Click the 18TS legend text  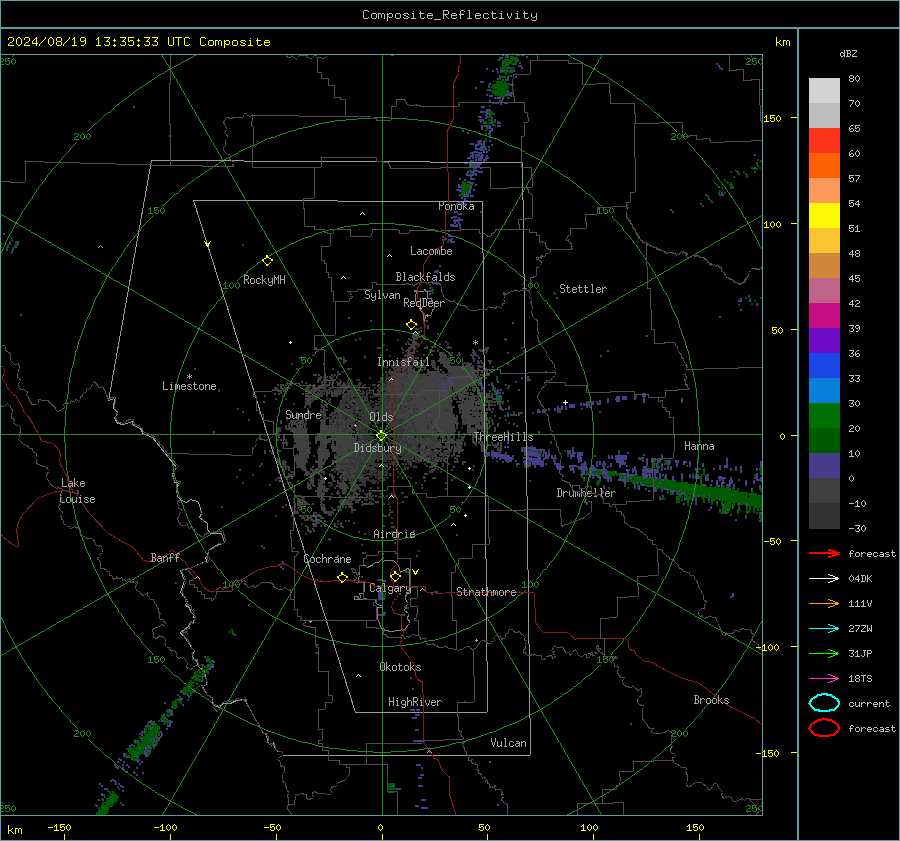pos(860,679)
